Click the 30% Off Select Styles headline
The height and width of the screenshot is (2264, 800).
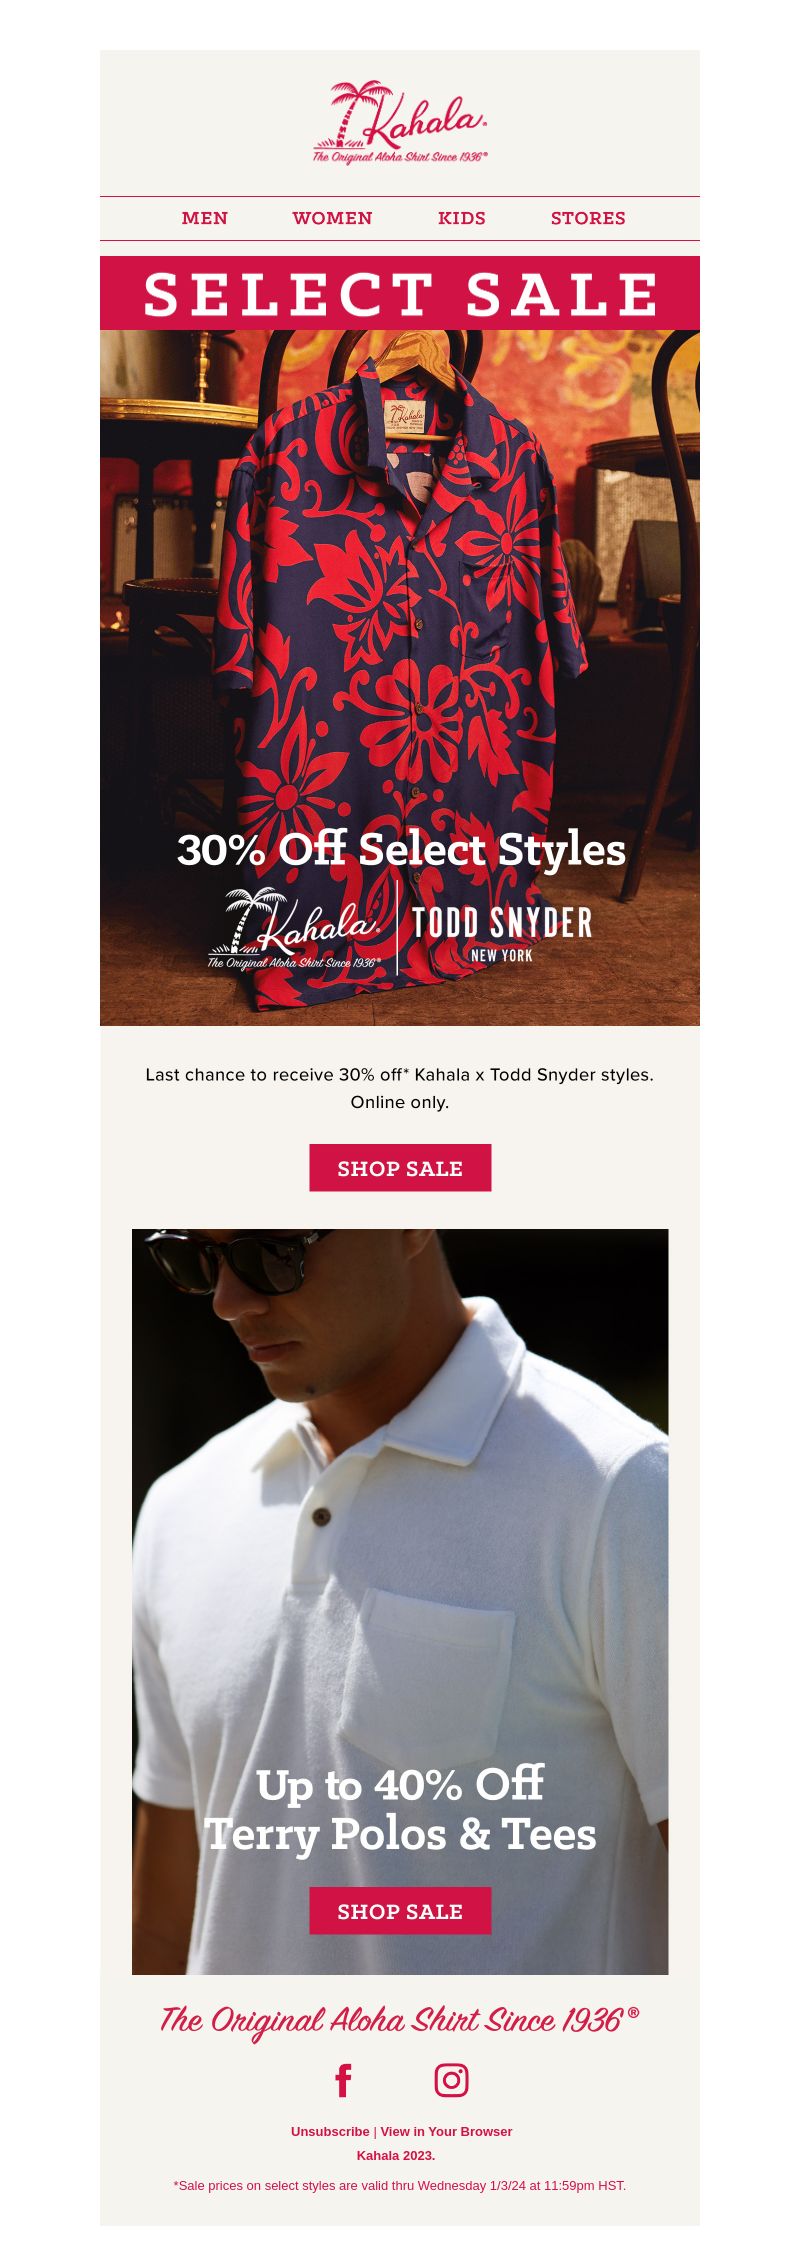[x=401, y=850]
